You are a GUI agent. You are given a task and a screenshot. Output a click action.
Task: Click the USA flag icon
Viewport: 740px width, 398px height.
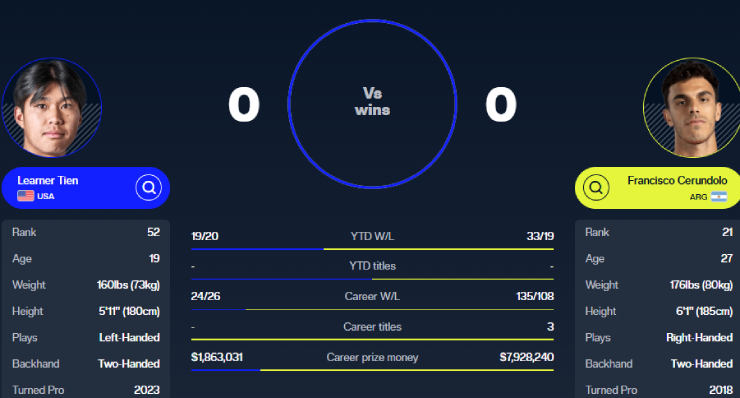[25, 196]
